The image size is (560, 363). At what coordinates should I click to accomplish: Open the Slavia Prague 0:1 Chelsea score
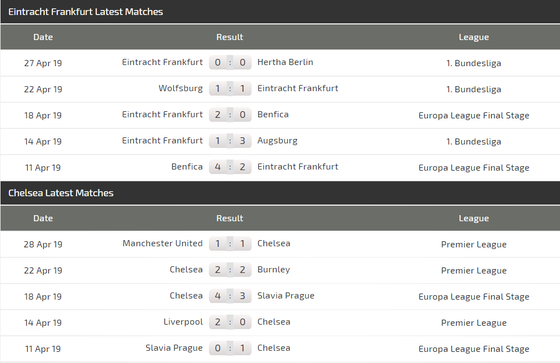tap(230, 348)
